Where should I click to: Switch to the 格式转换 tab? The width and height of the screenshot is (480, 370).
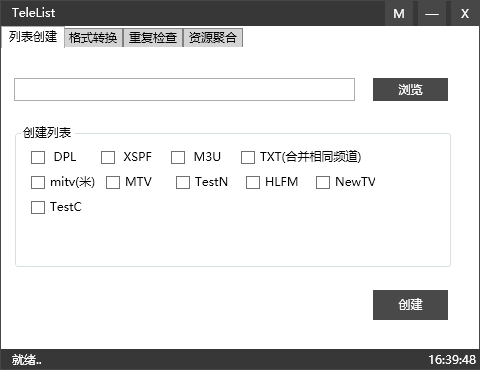click(93, 38)
